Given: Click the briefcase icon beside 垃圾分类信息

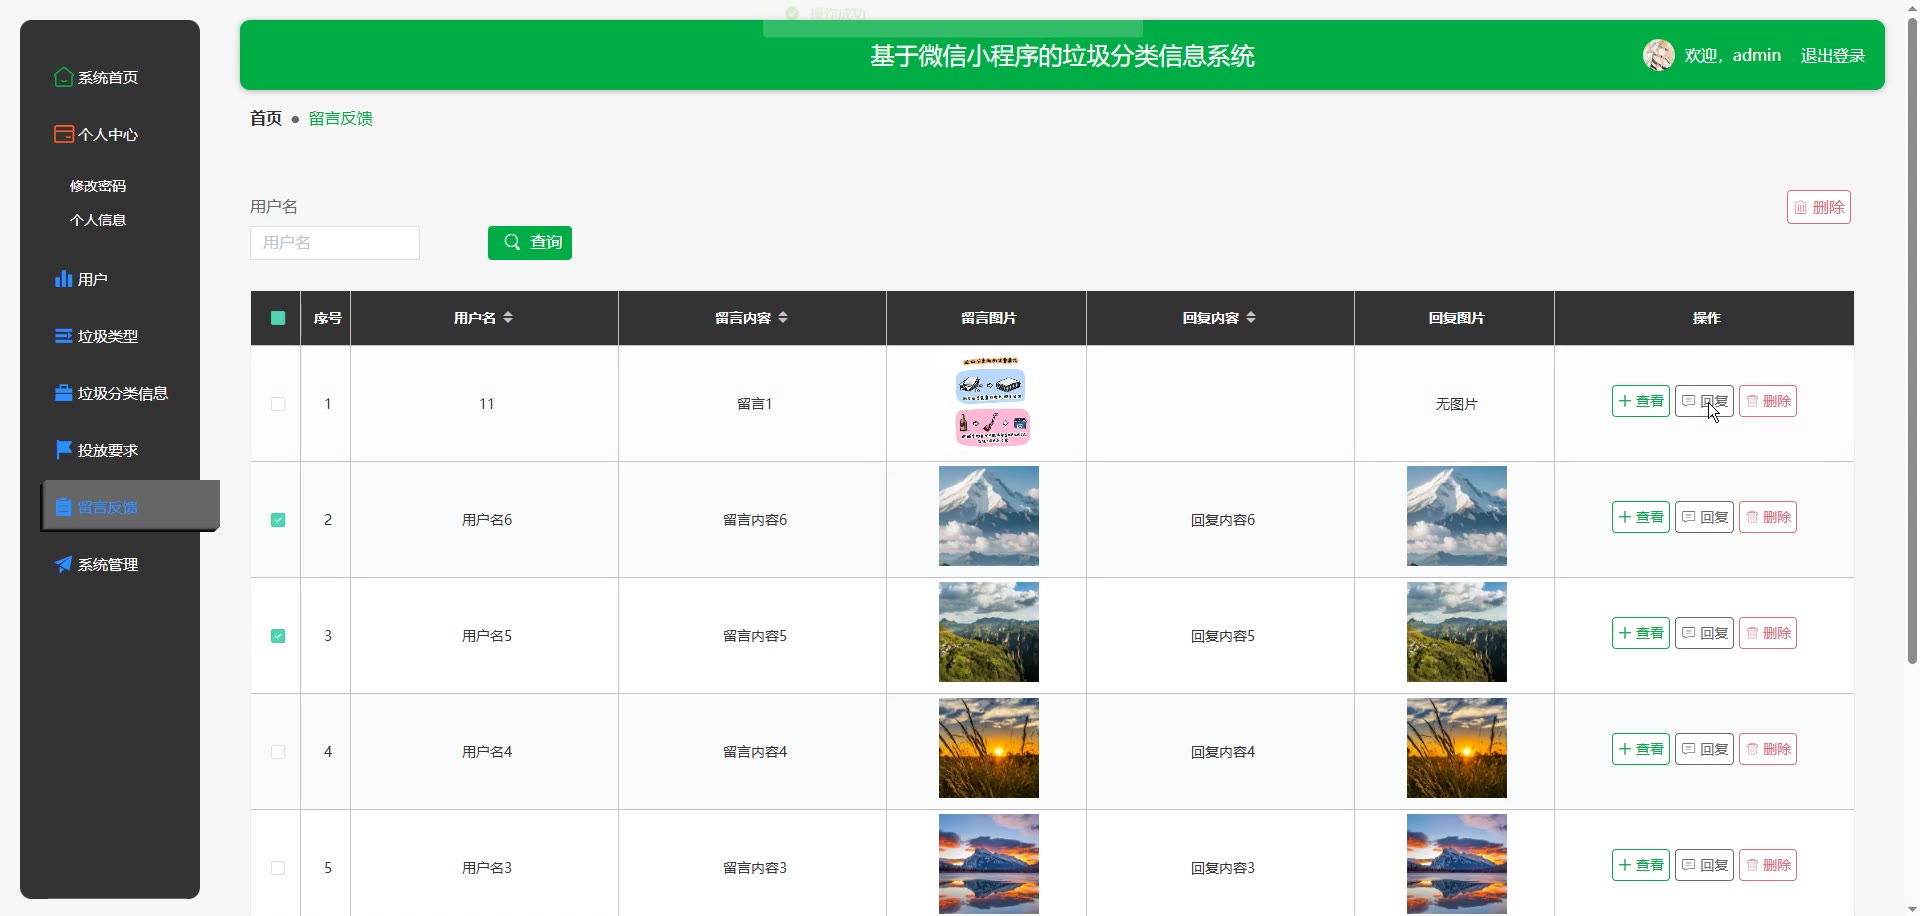Looking at the screenshot, I should coord(63,393).
